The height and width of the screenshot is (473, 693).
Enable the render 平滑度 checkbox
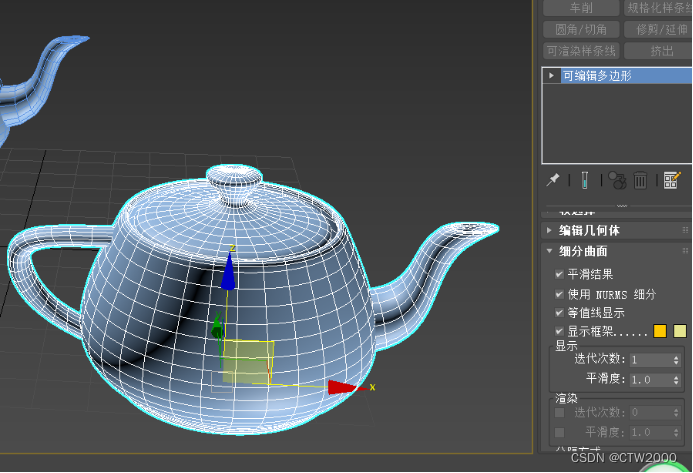[x=560, y=432]
